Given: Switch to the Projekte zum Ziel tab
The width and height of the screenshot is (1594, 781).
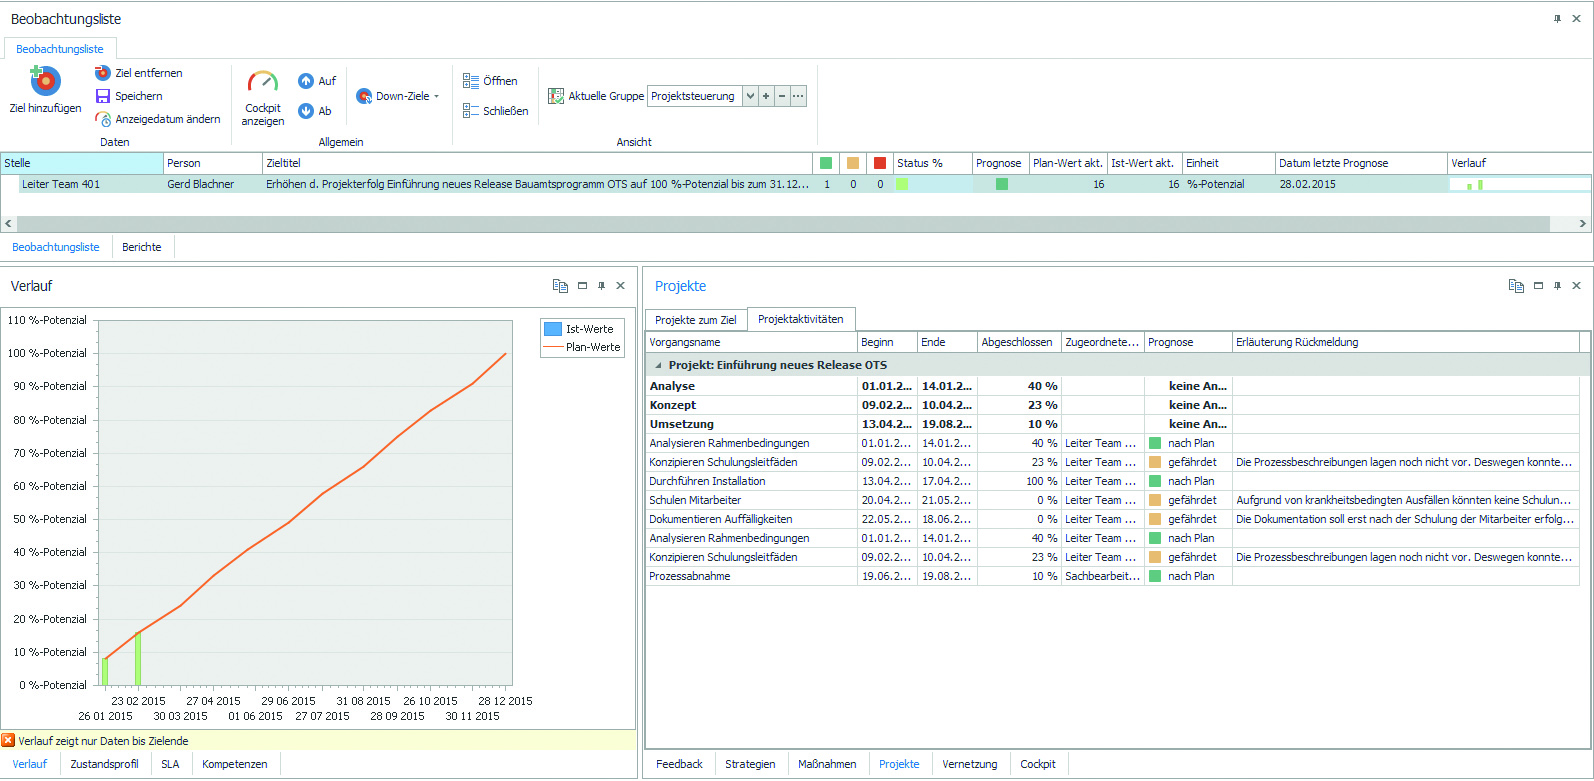Looking at the screenshot, I should (x=695, y=320).
